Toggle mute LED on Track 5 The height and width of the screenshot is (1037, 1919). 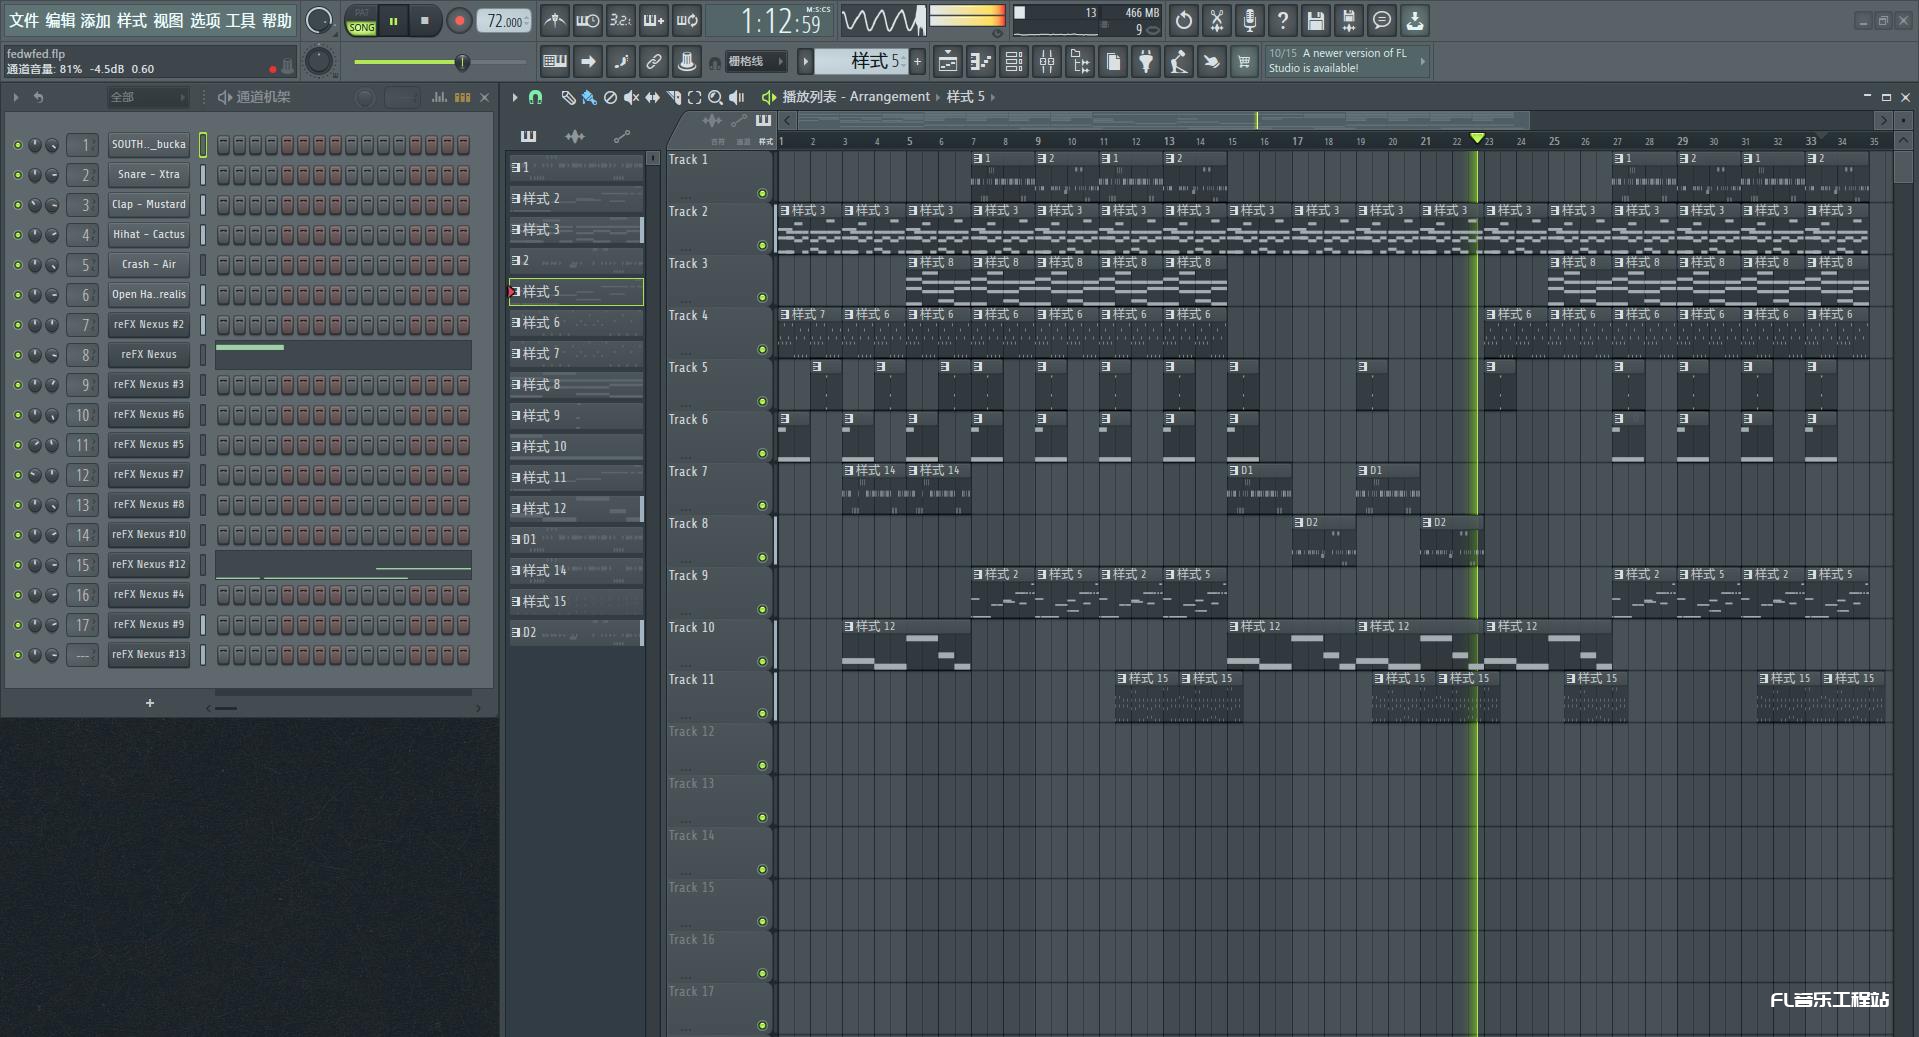(x=762, y=402)
